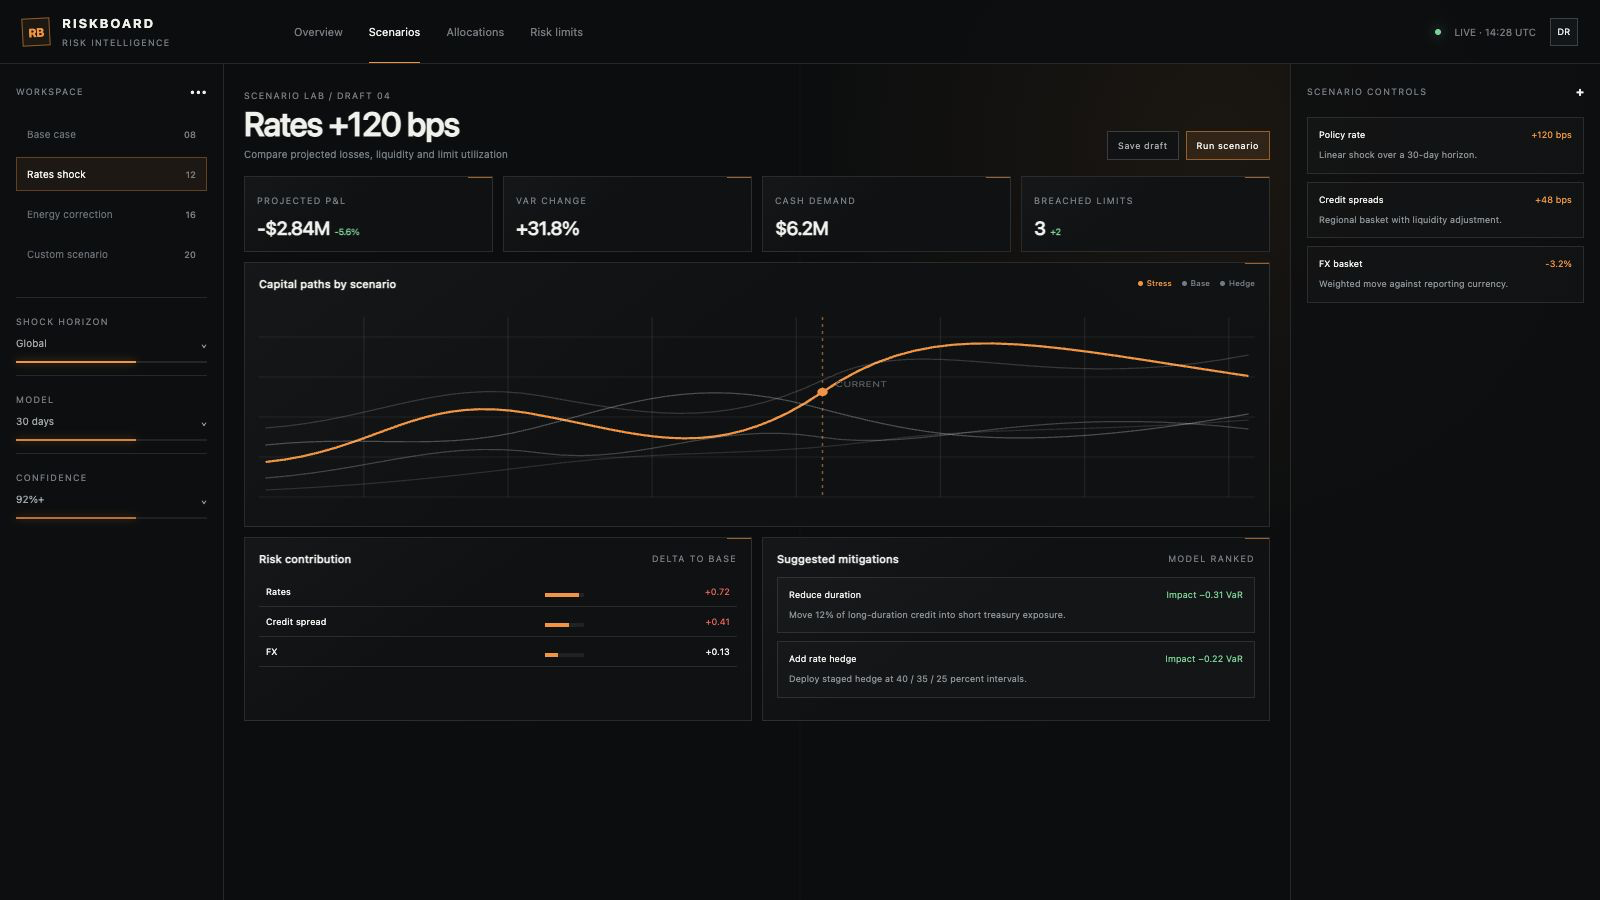The width and height of the screenshot is (1600, 900).
Task: Click the Capital paths by scenario title
Action: 327,284
